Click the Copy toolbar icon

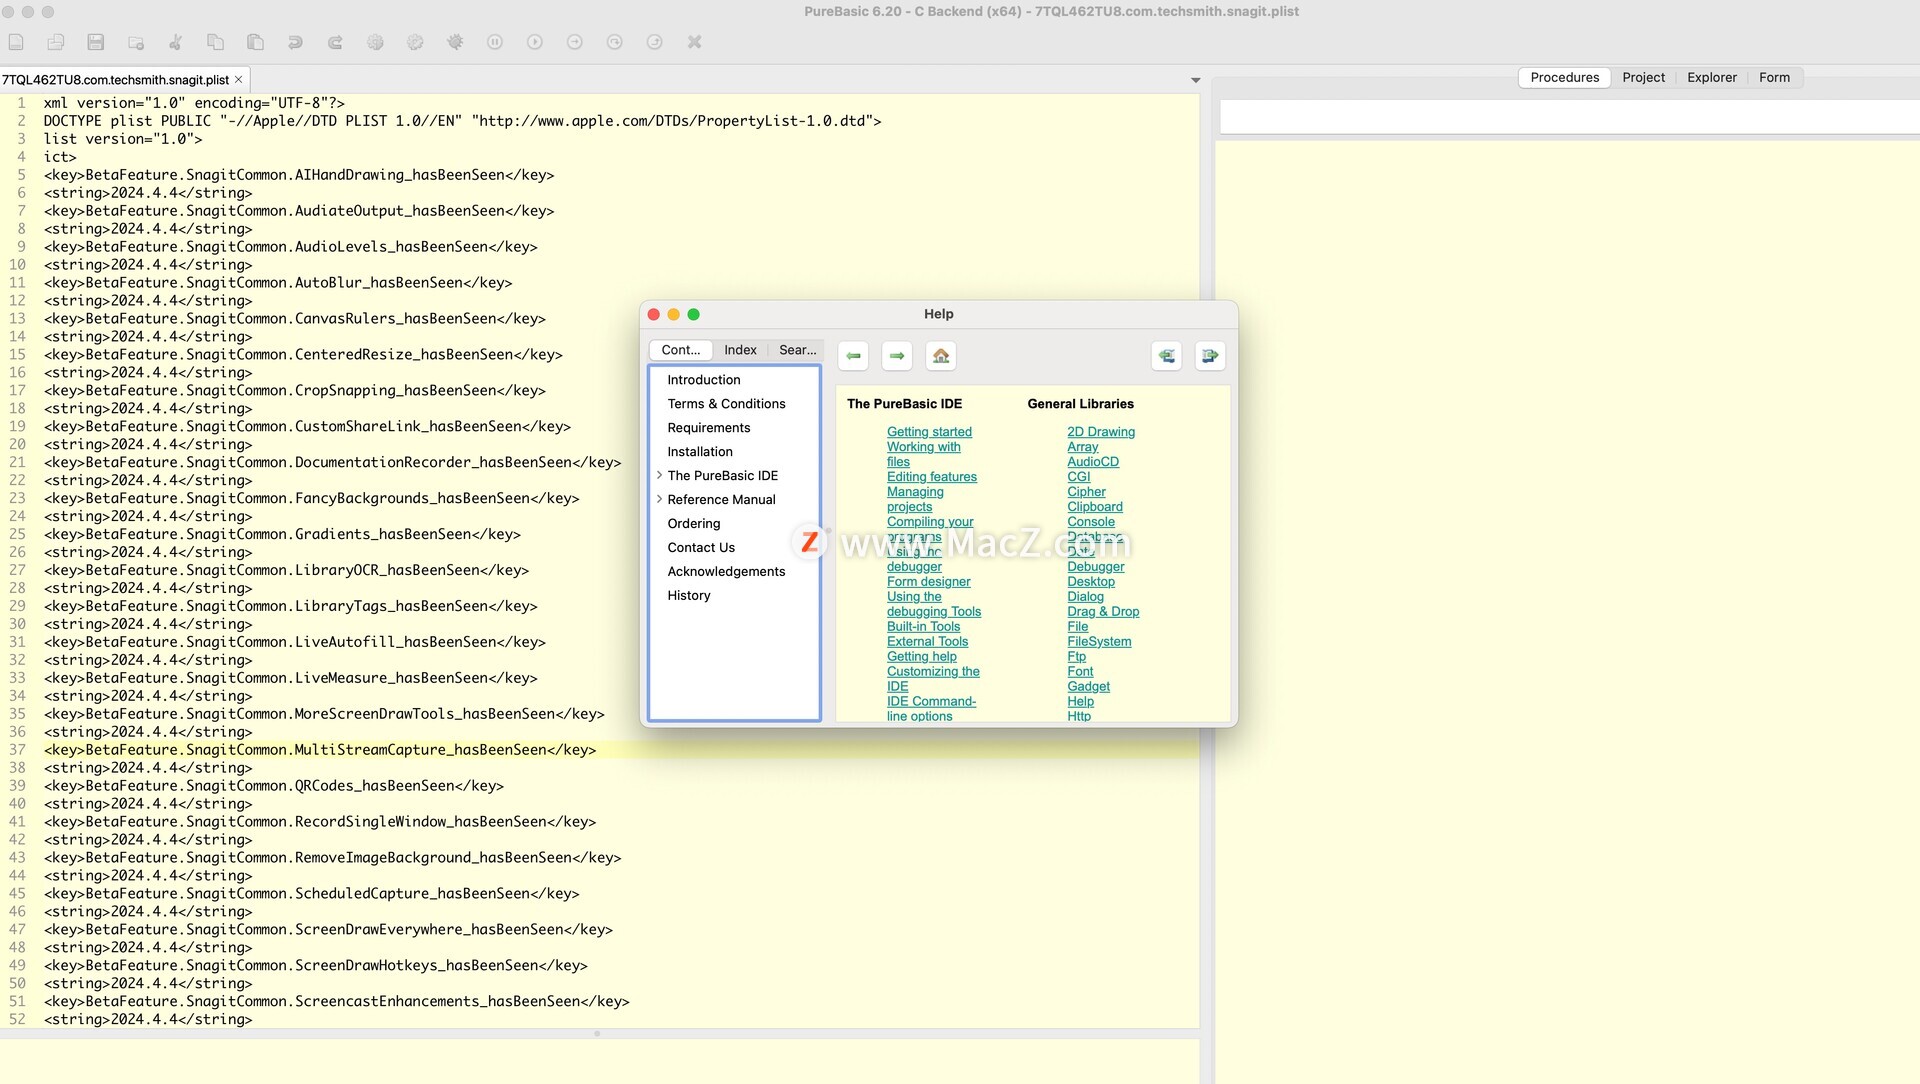(216, 42)
